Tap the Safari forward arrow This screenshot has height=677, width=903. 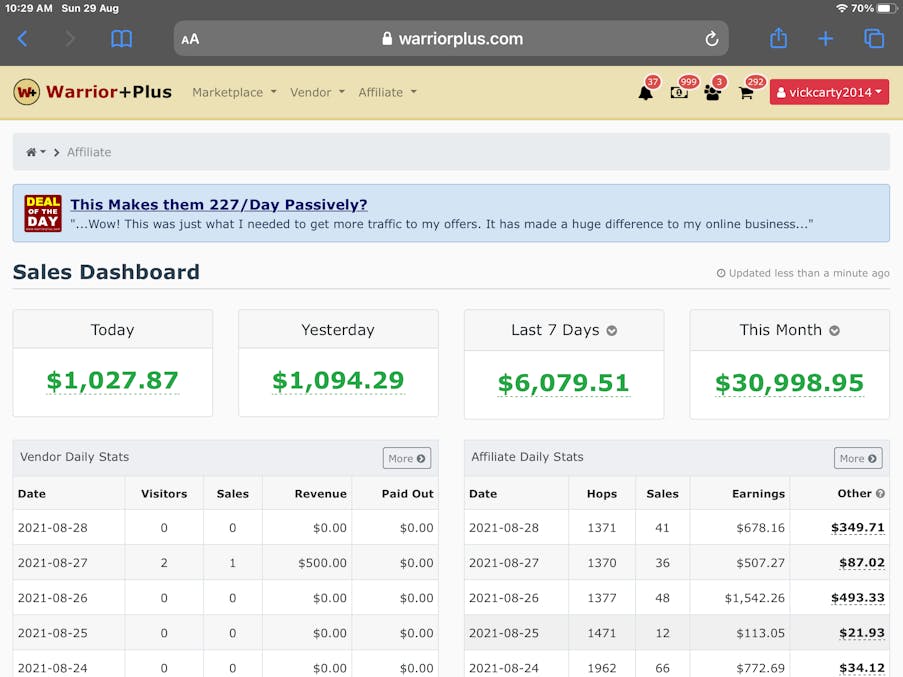point(70,39)
